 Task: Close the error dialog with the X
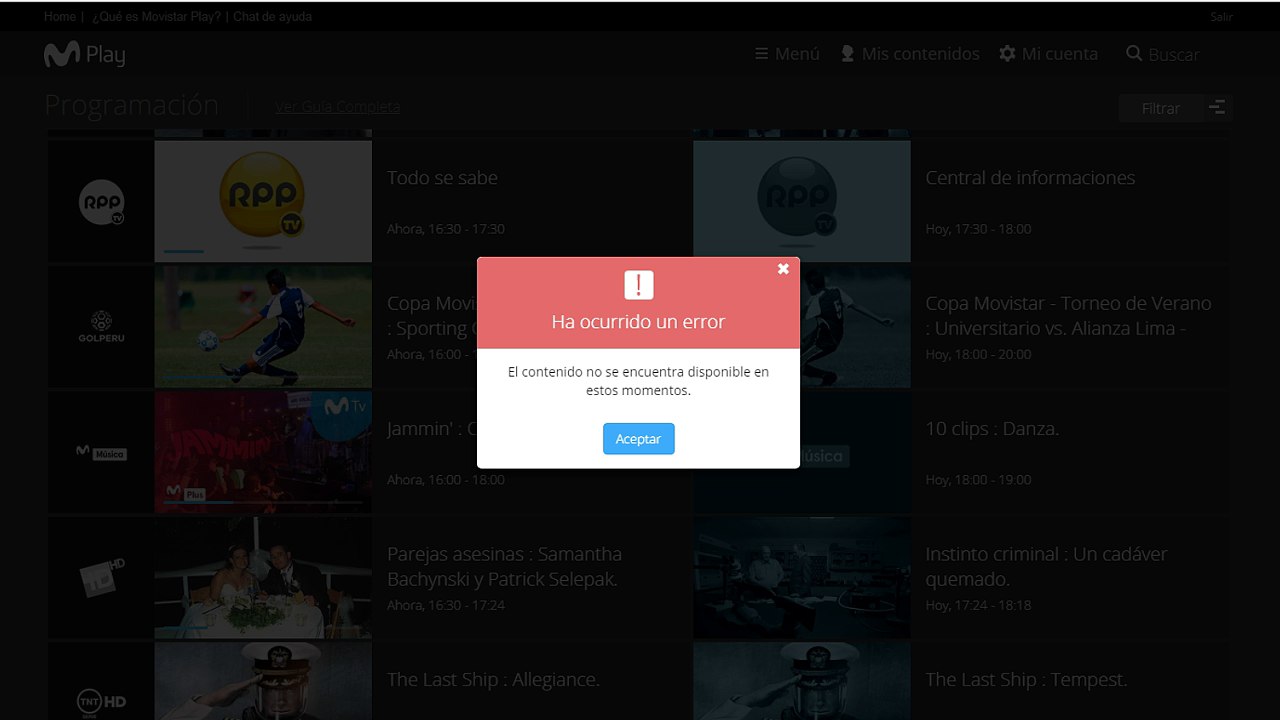(783, 269)
